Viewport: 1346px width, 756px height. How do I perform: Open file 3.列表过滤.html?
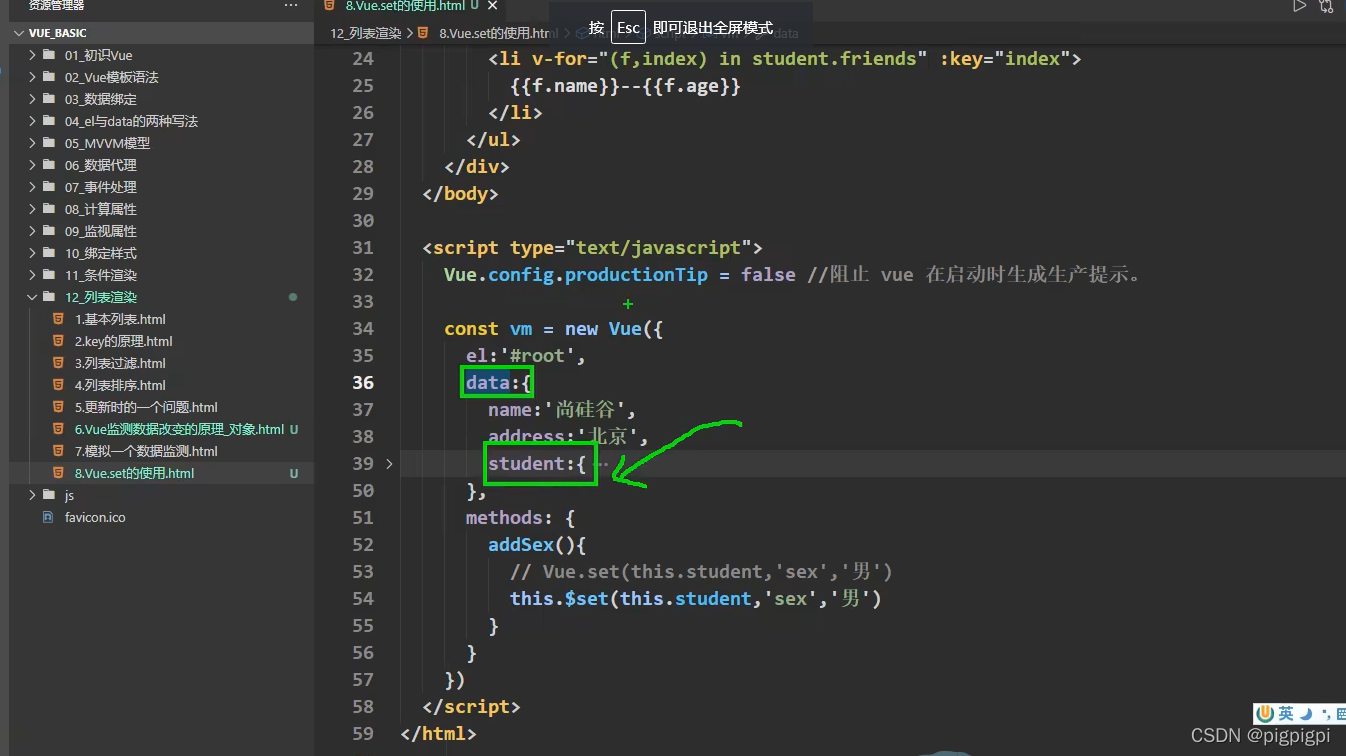tap(120, 363)
